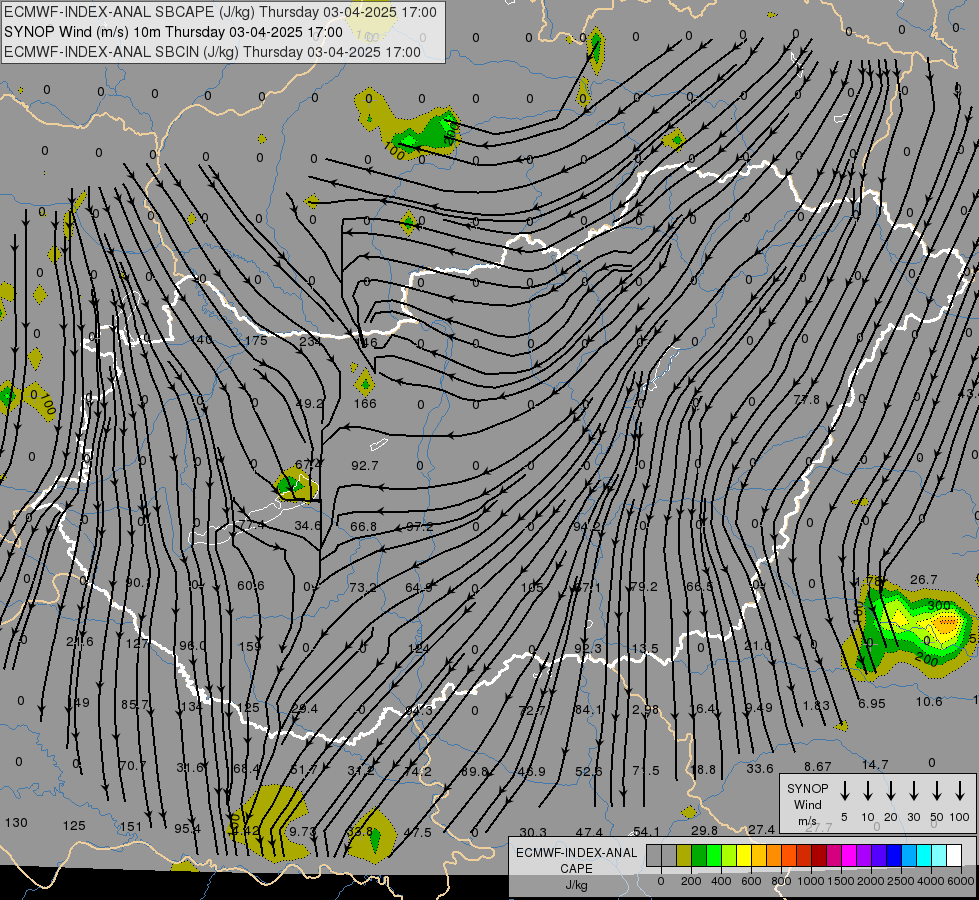
Task: Pick the first gray swatch of the CAPE bar
Action: tap(654, 856)
